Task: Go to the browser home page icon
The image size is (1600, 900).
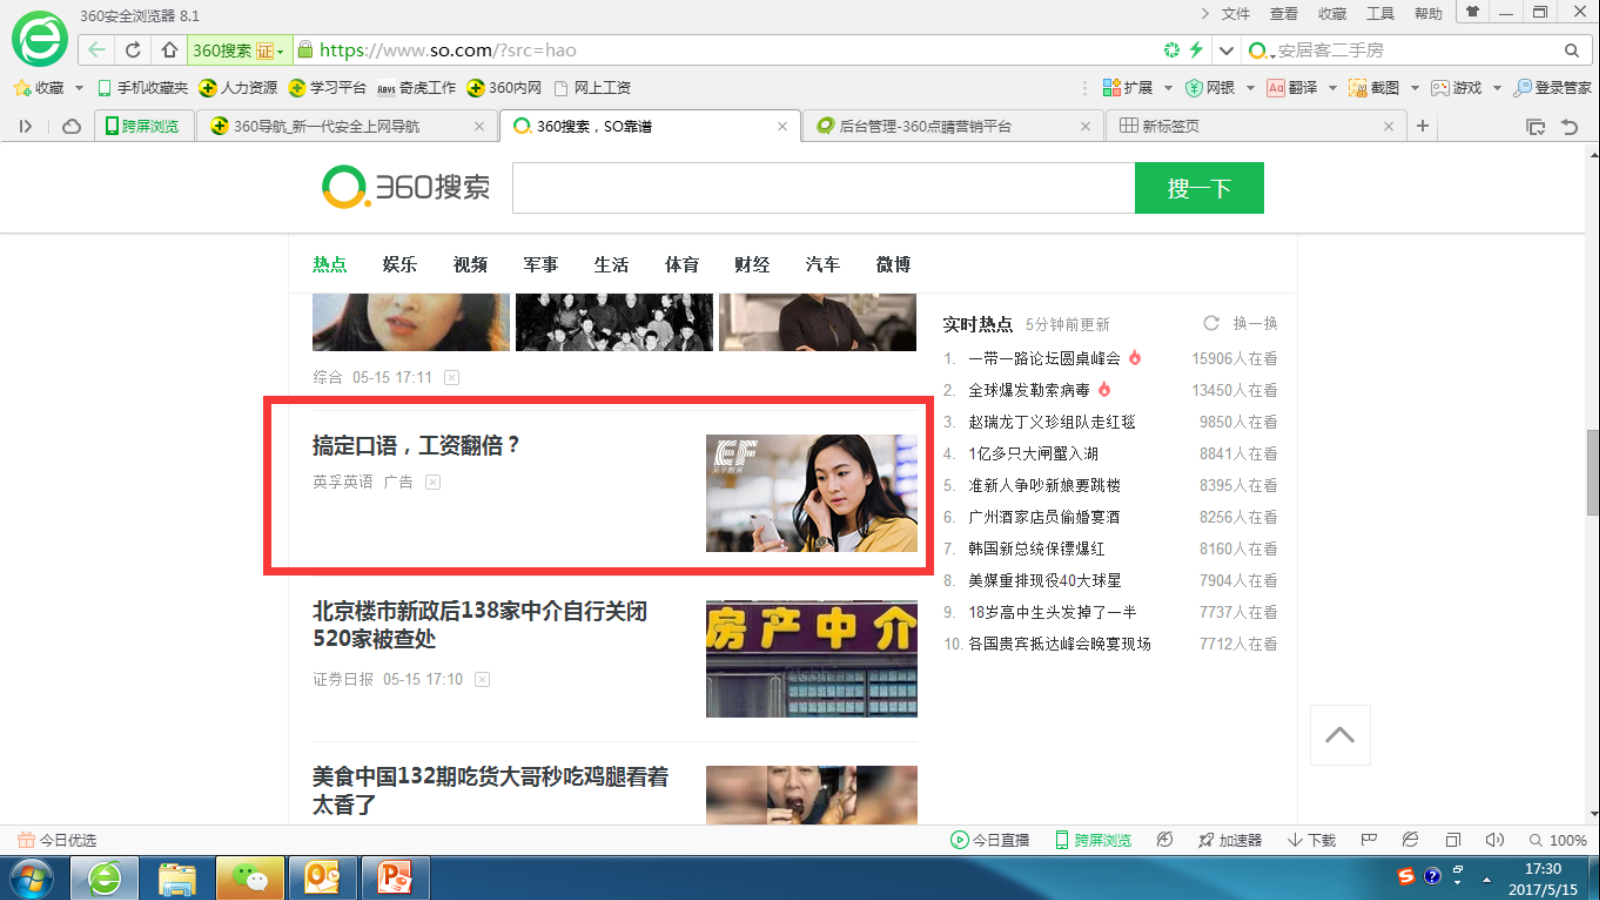Action: [x=169, y=50]
